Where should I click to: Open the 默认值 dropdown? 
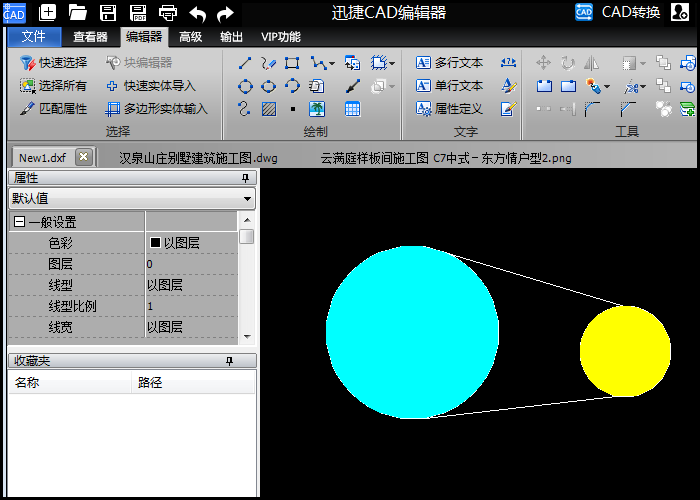(248, 199)
